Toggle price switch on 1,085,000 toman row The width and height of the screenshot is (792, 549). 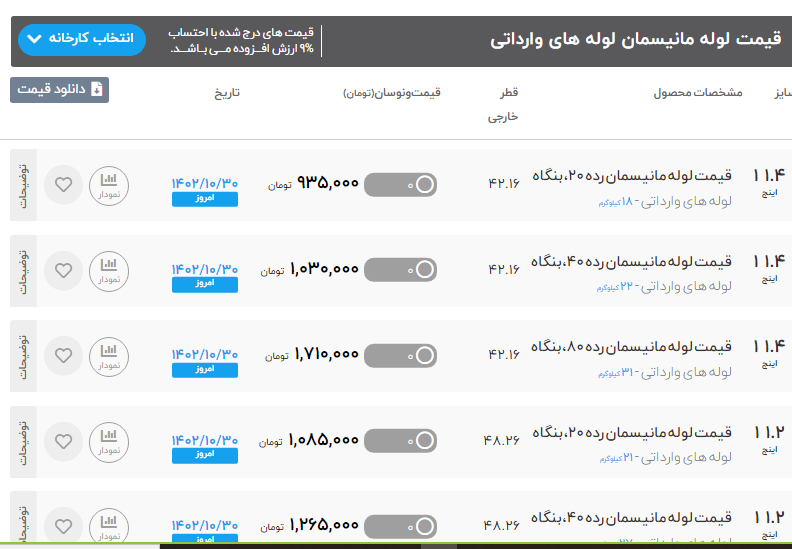click(400, 440)
